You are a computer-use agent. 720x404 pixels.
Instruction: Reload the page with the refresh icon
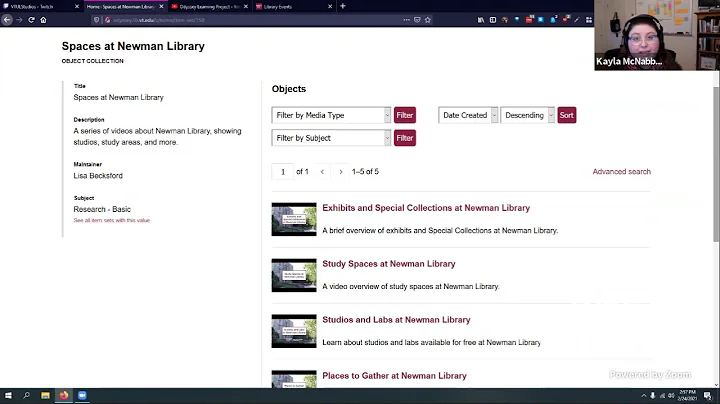[x=31, y=20]
